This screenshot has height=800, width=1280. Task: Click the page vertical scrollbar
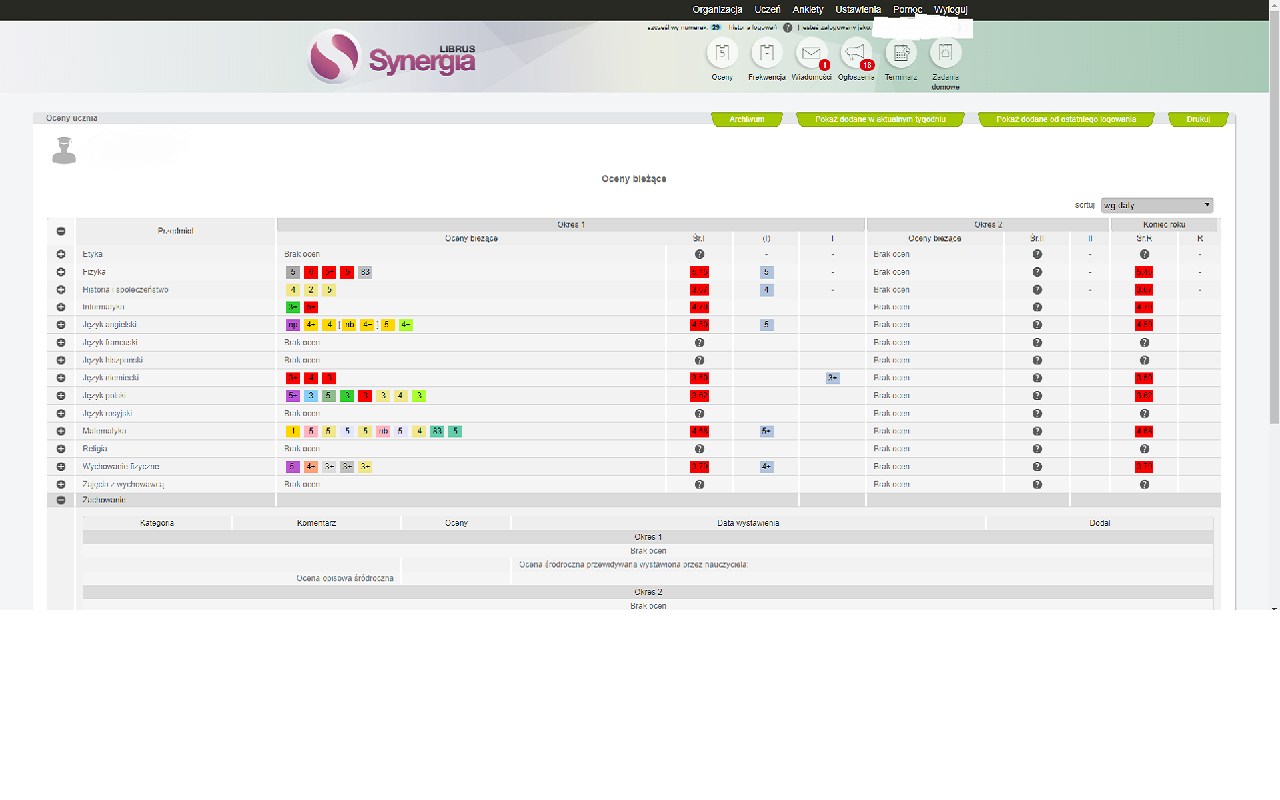1273,300
